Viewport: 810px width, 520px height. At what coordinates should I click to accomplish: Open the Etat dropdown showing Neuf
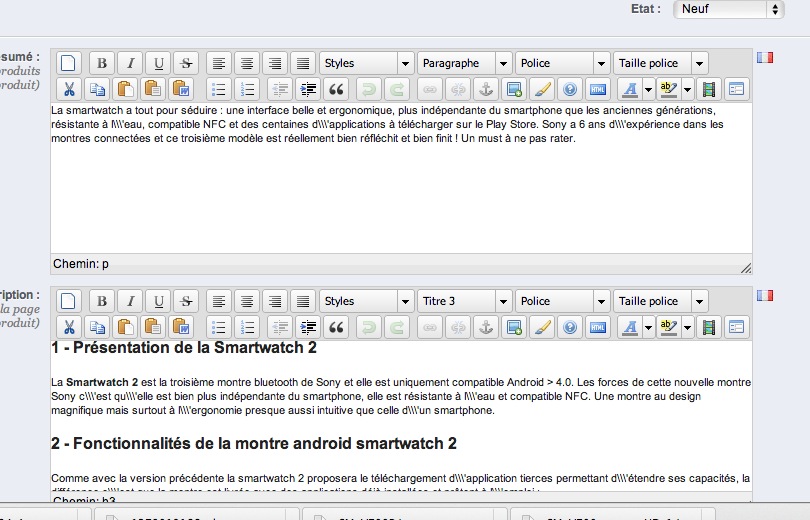pos(729,9)
